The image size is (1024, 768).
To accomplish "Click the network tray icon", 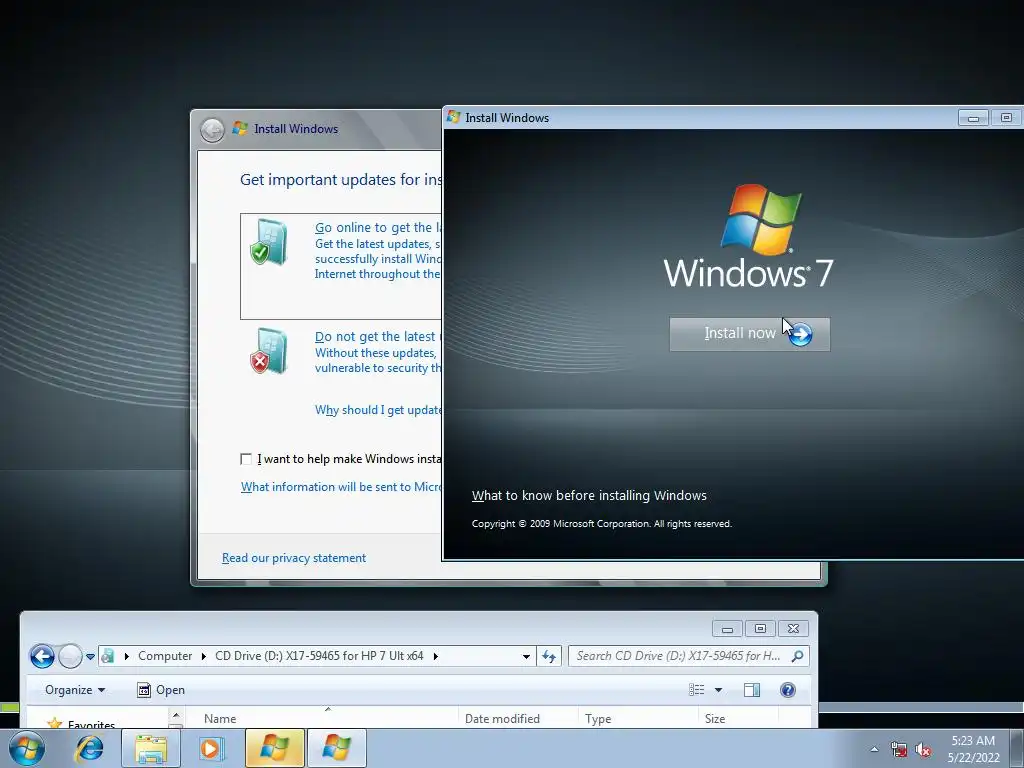I will pyautogui.click(x=899, y=750).
